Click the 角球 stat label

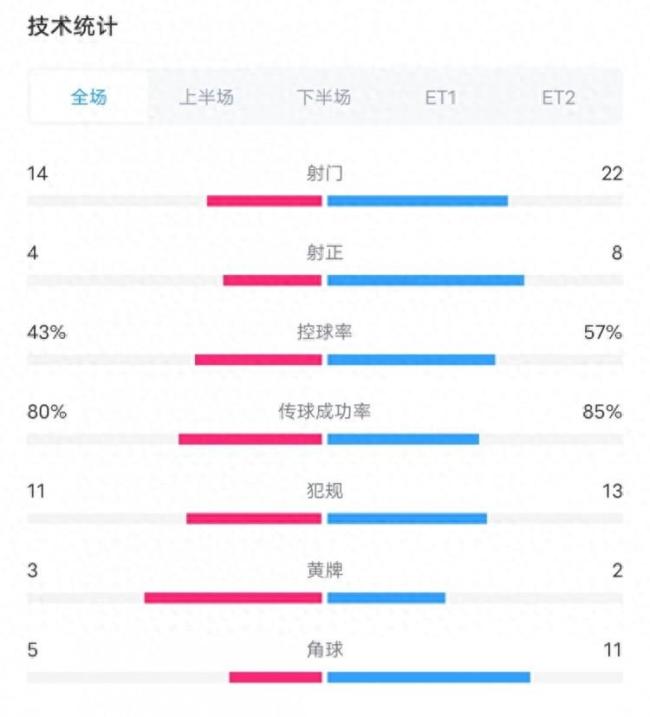325,649
